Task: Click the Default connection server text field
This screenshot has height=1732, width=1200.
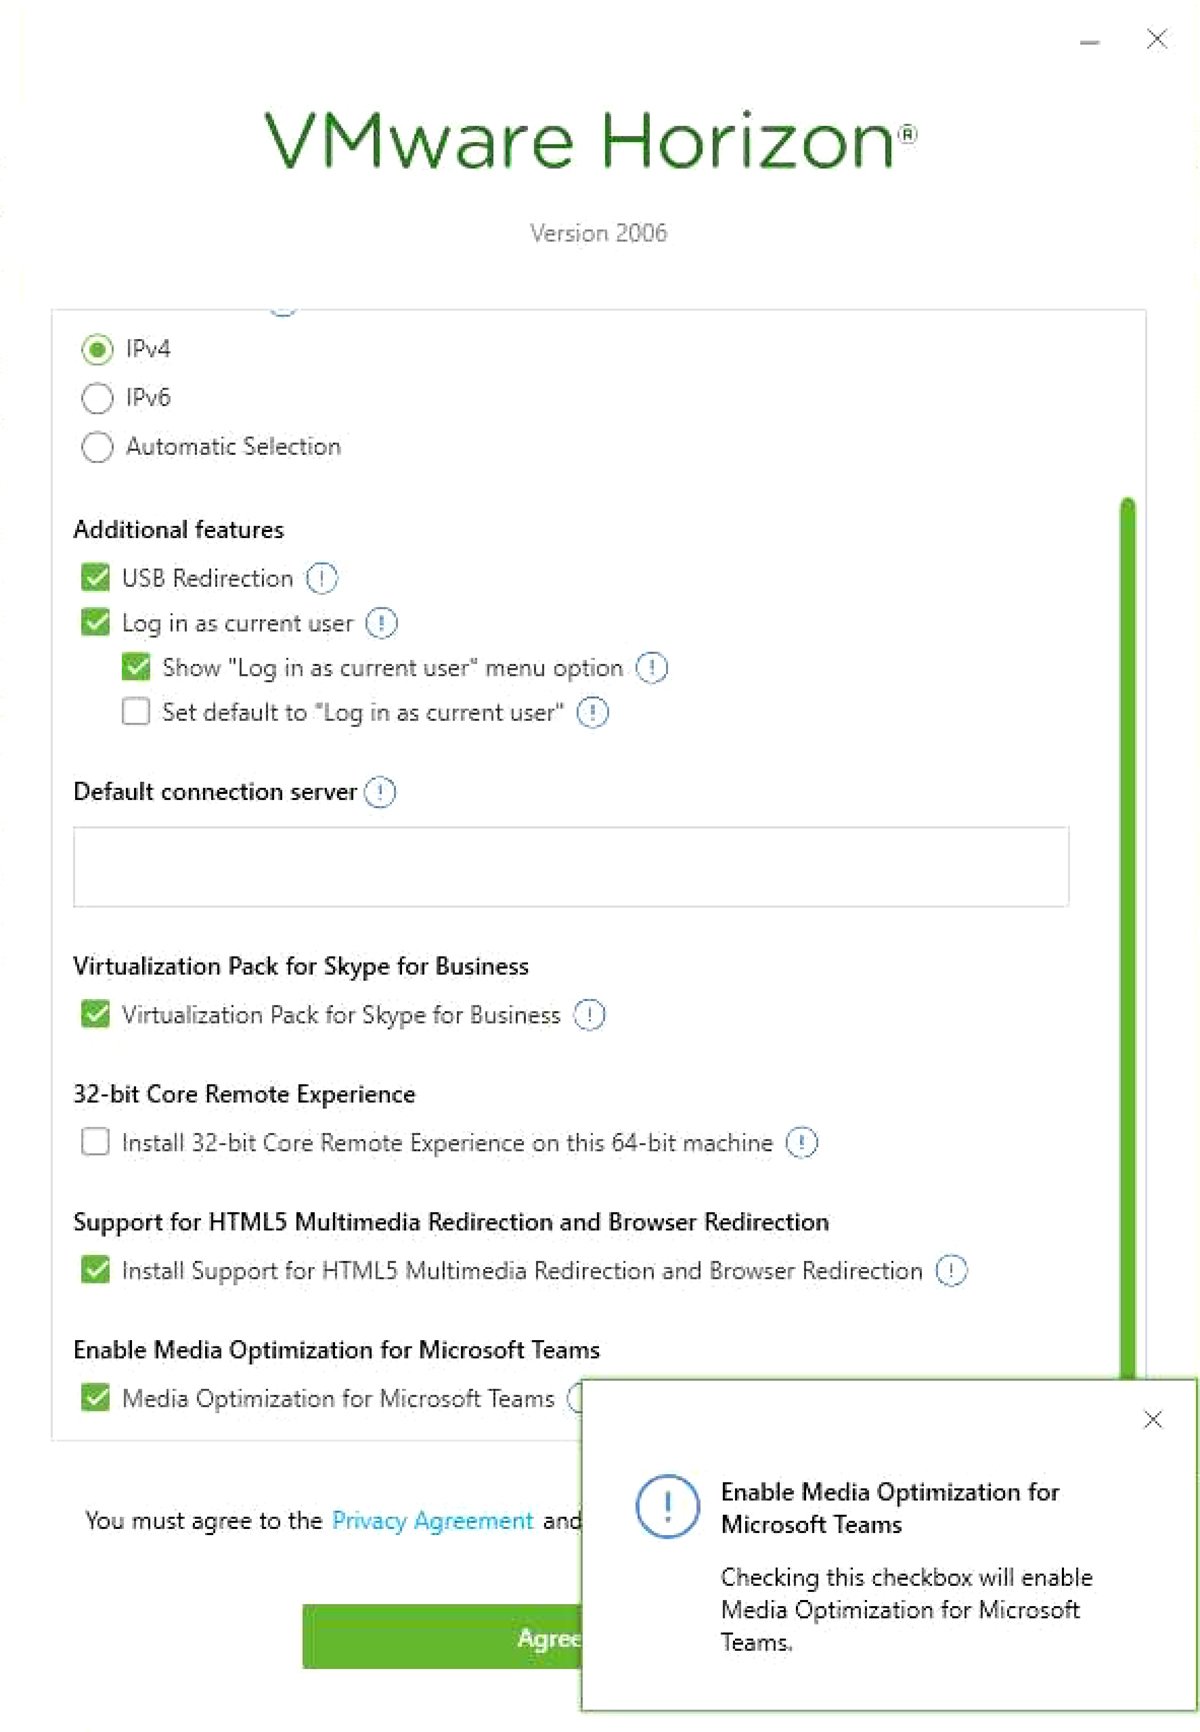Action: point(571,867)
